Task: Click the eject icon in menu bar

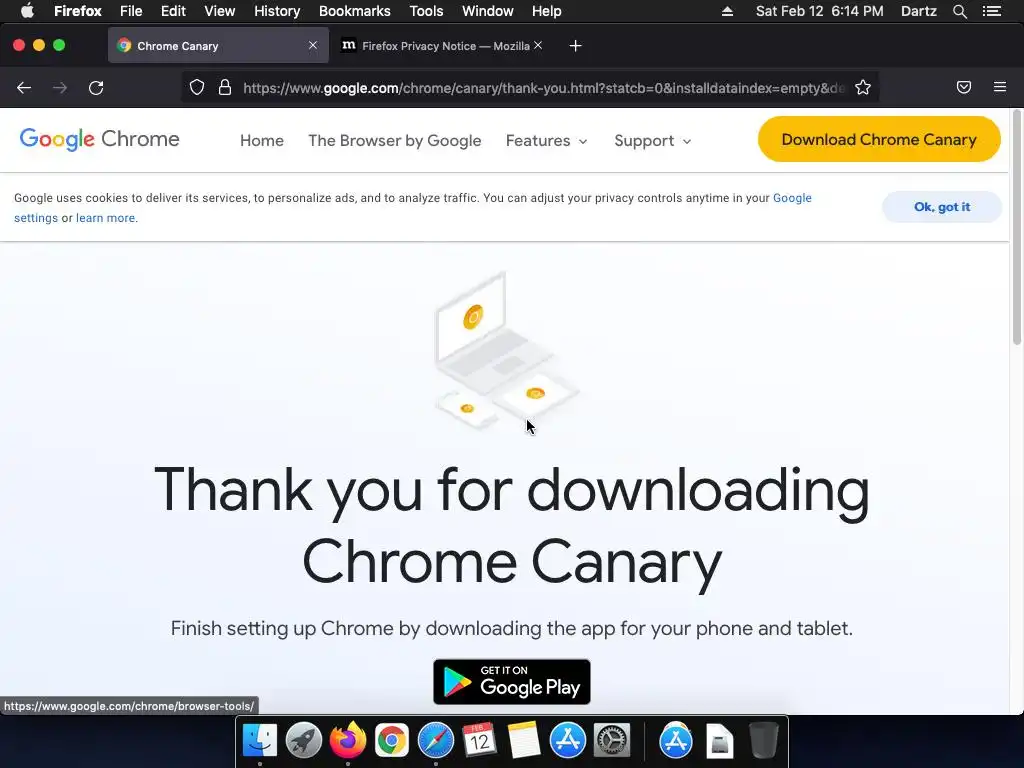Action: tap(727, 11)
